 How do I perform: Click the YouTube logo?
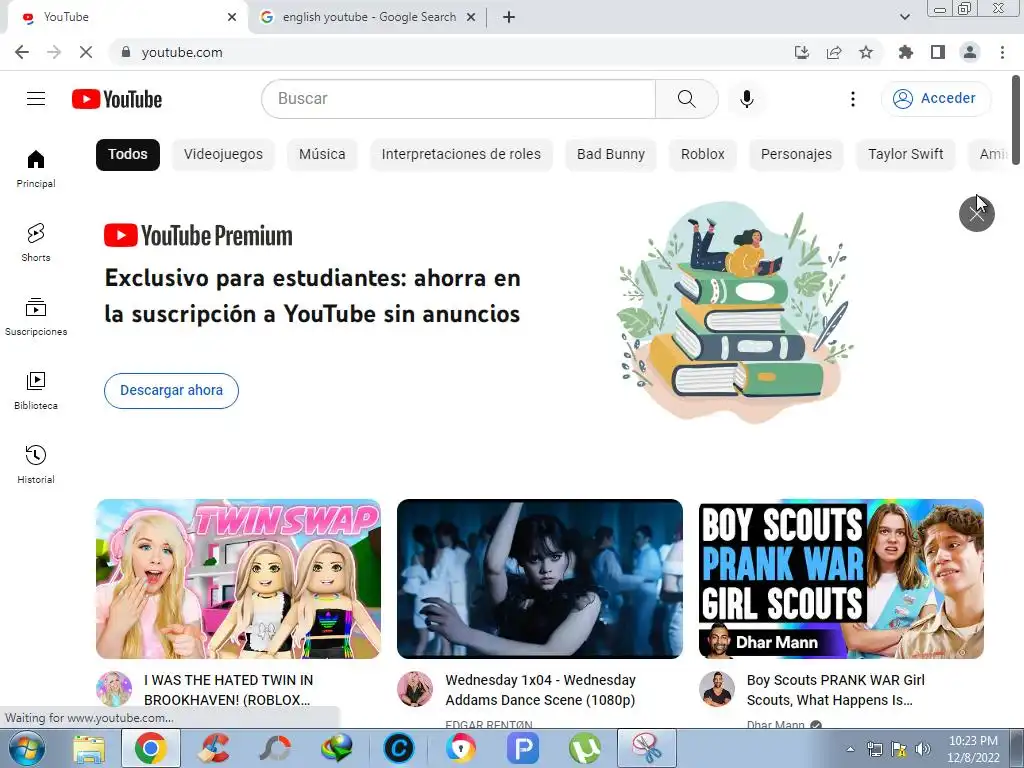click(x=117, y=99)
